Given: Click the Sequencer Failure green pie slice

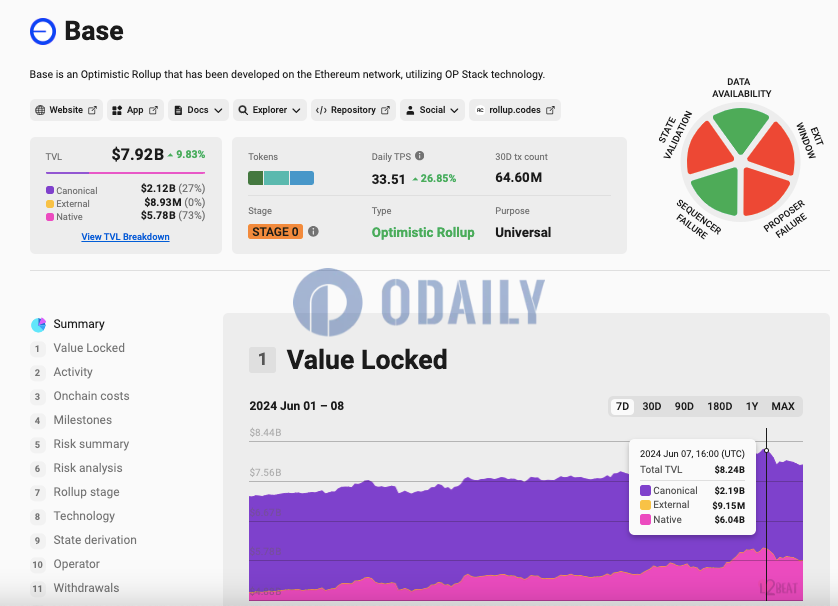Looking at the screenshot, I should (x=718, y=190).
